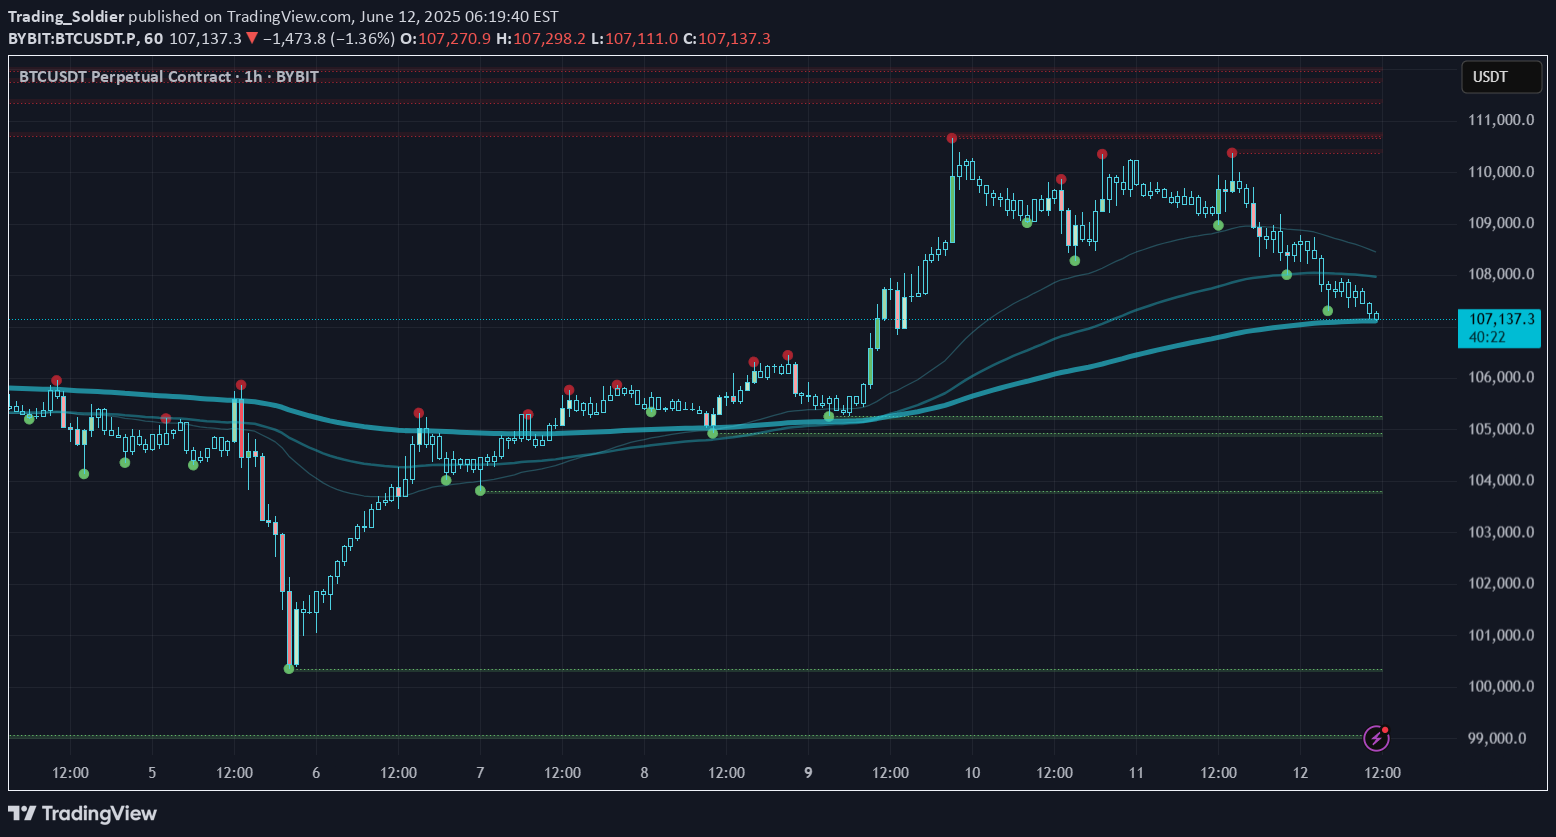Viewport: 1556px width, 837px height.
Task: Click the 105,000.0 price axis label
Action: point(1502,429)
